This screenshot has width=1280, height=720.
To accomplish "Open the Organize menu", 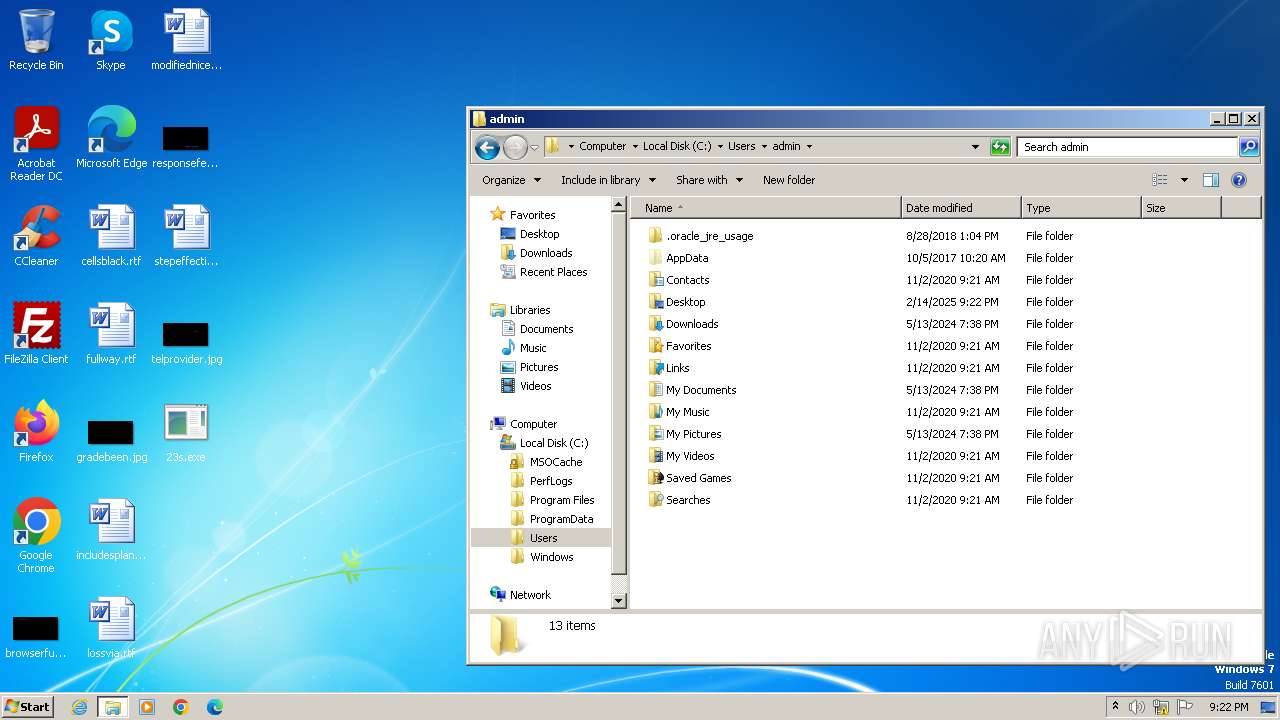I will coord(511,180).
